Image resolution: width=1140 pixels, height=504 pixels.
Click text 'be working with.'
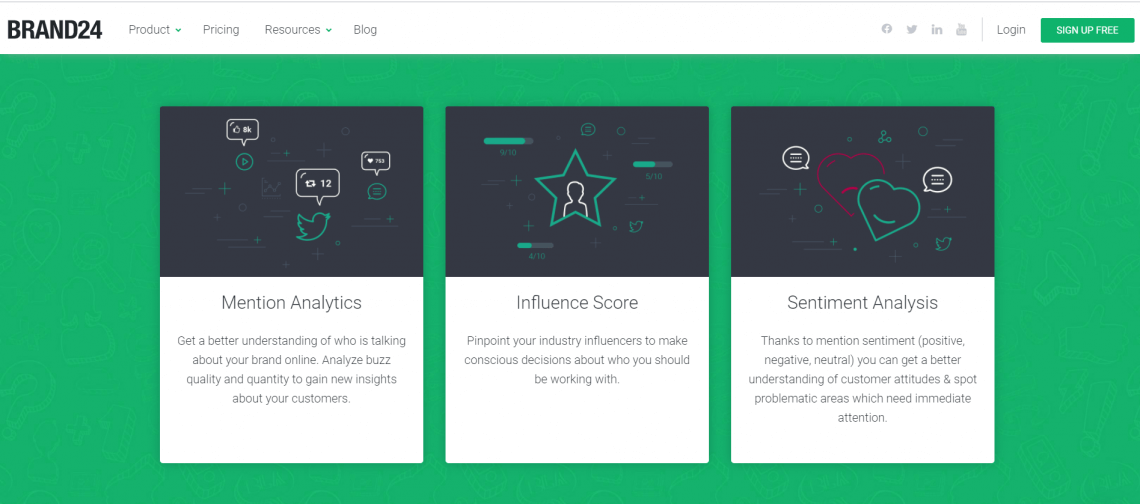(577, 379)
